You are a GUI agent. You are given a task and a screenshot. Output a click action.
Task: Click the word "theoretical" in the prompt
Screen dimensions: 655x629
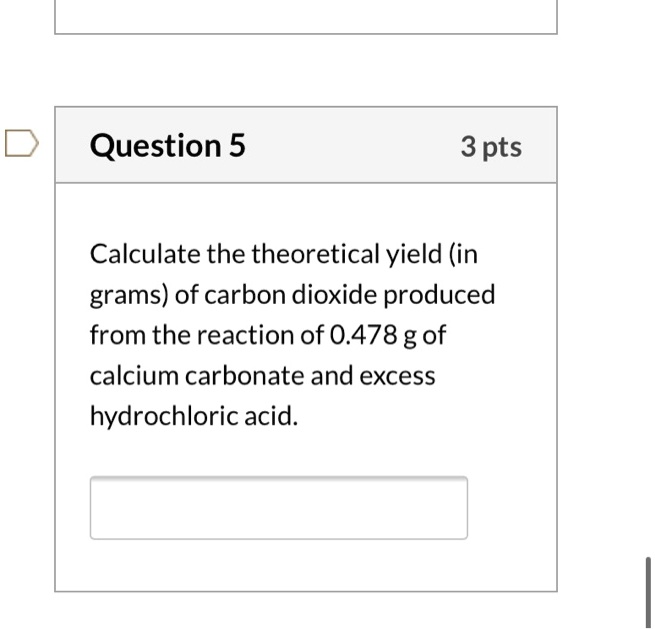(316, 254)
